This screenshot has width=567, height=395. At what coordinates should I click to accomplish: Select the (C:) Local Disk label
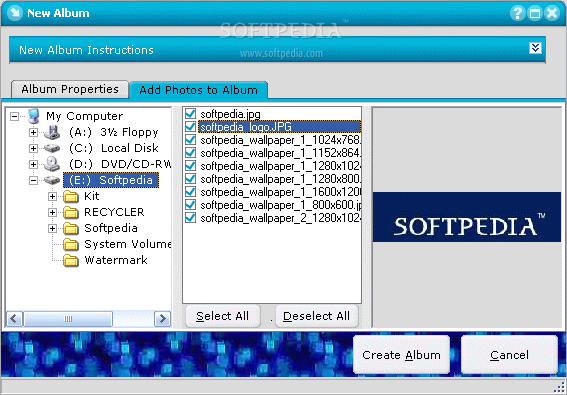114,148
